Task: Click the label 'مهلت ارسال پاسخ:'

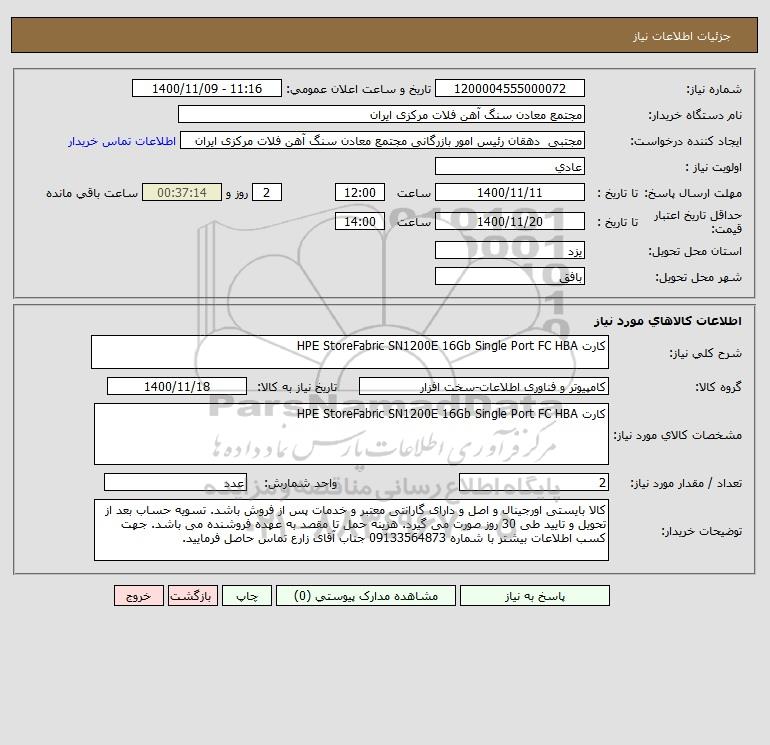Action: click(693, 193)
